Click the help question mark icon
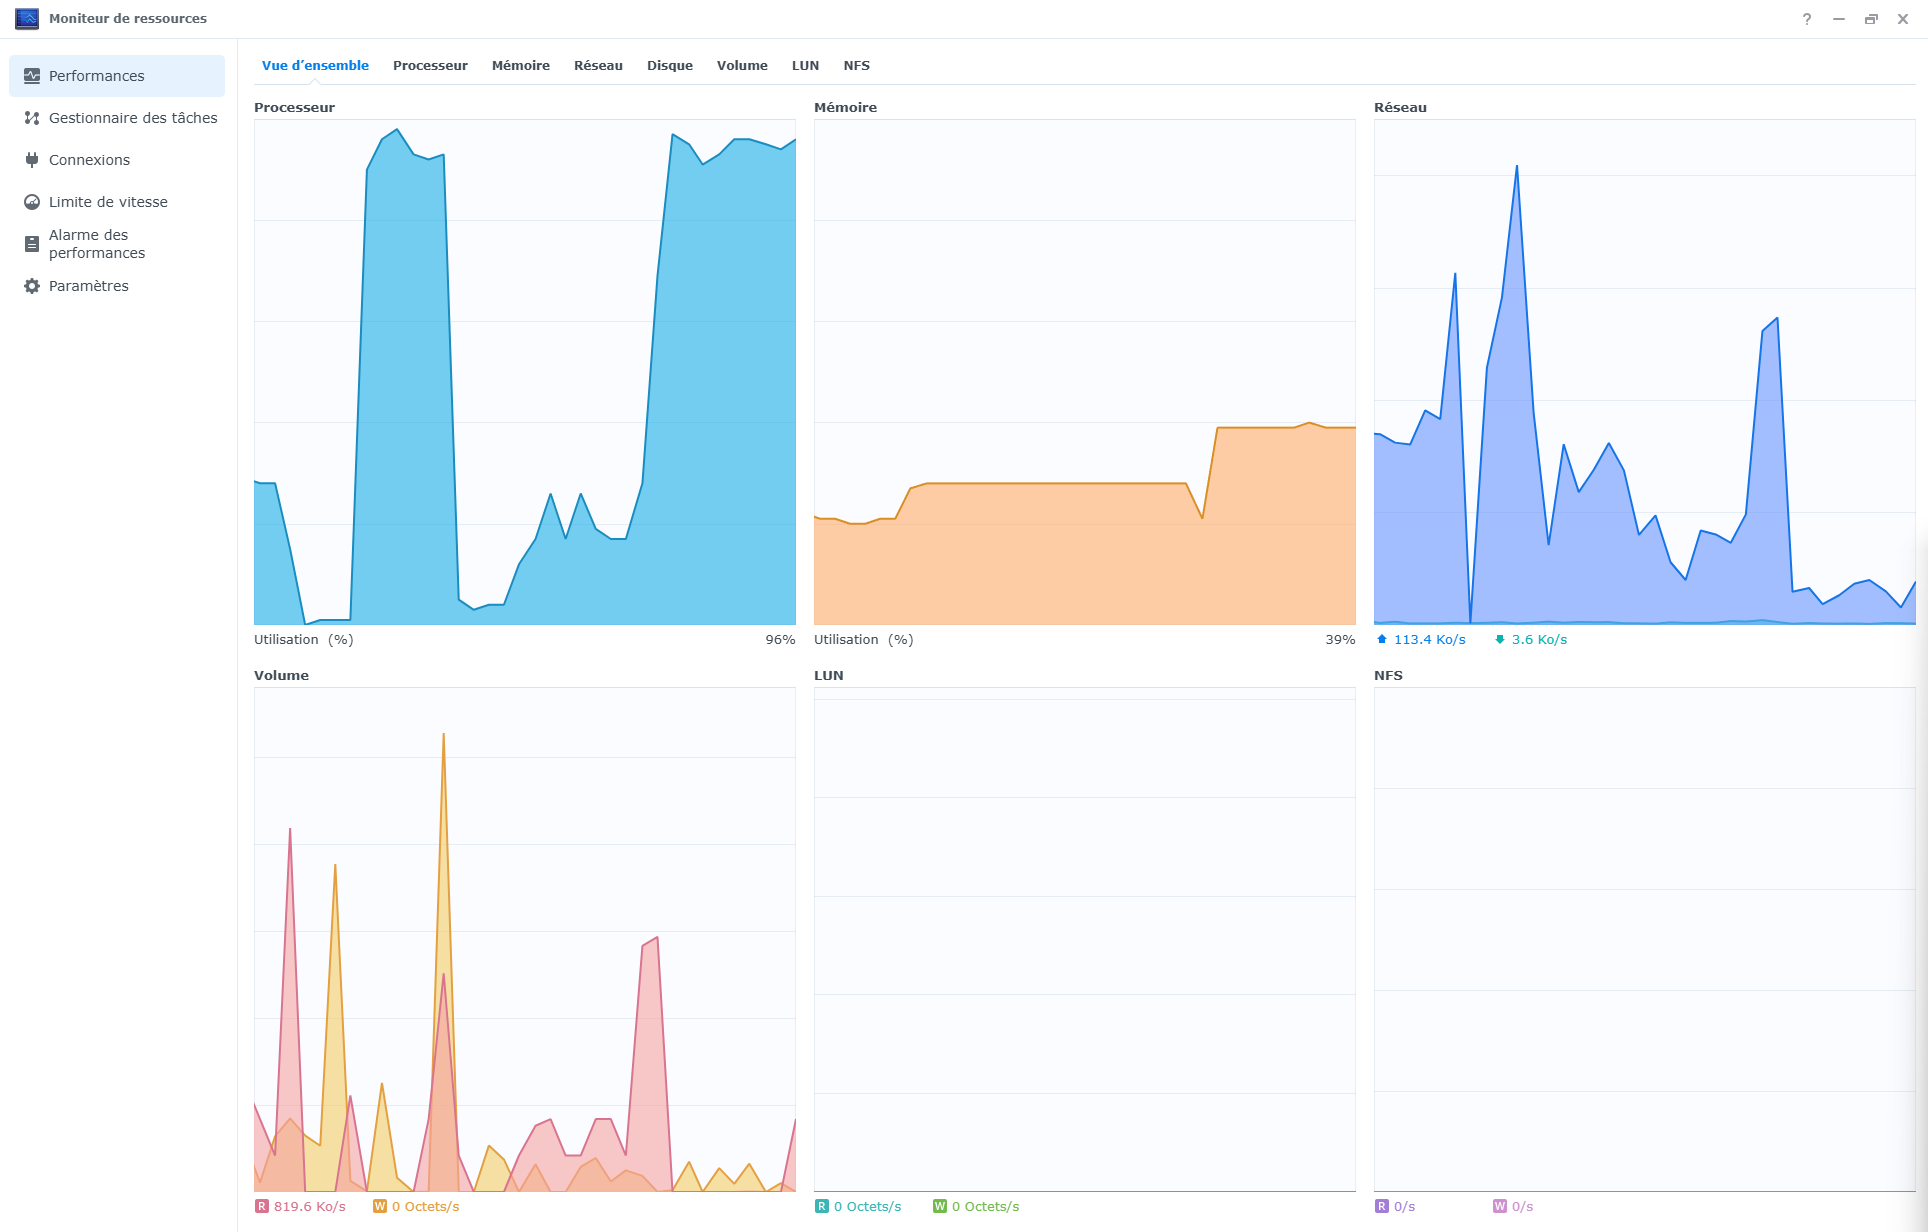 pyautogui.click(x=1806, y=18)
